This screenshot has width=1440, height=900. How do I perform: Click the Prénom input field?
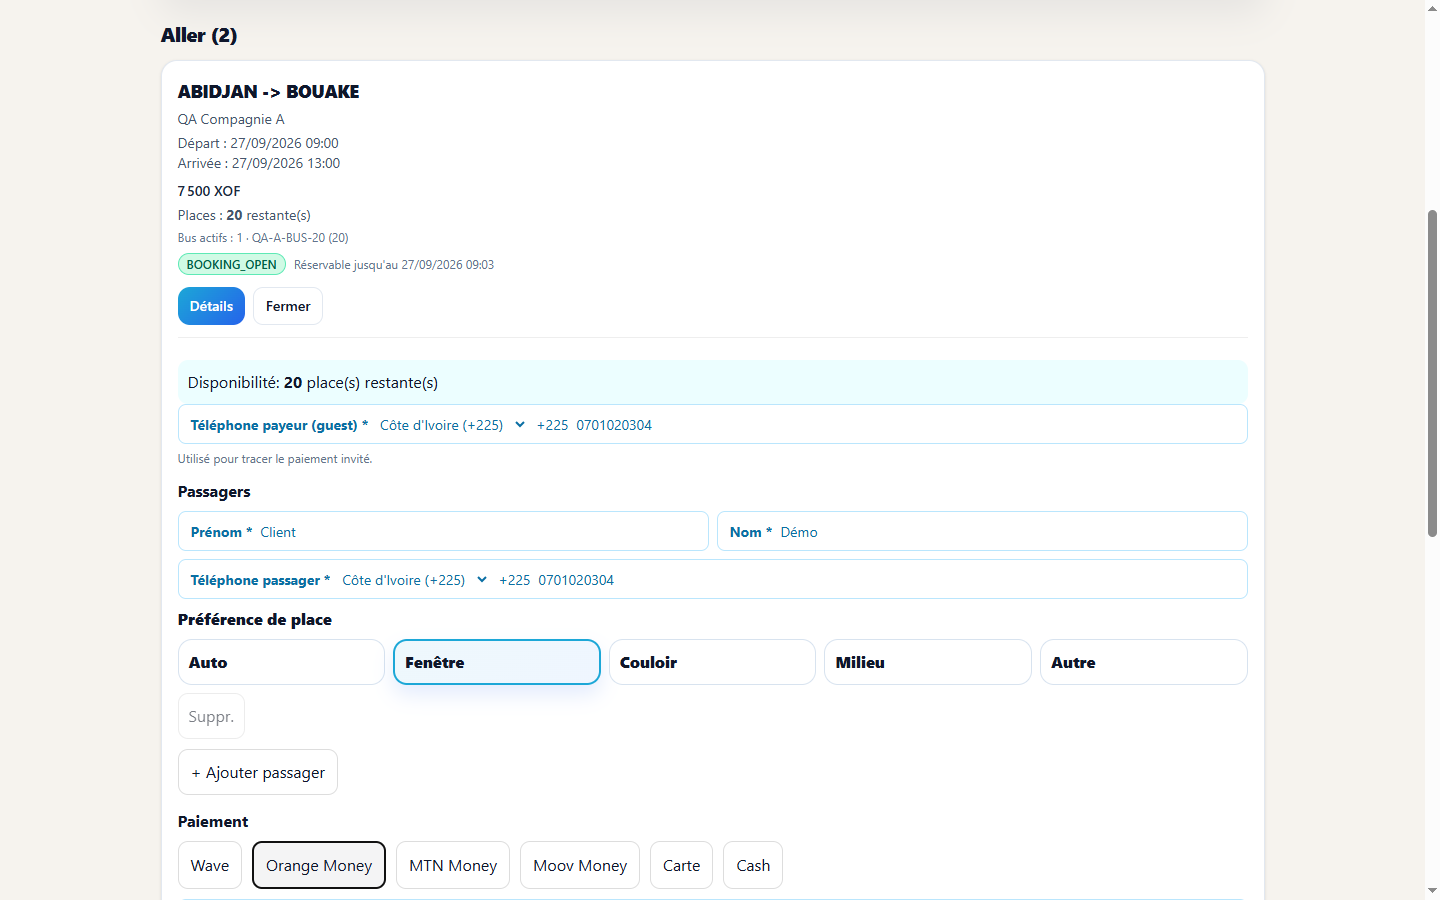click(x=443, y=531)
